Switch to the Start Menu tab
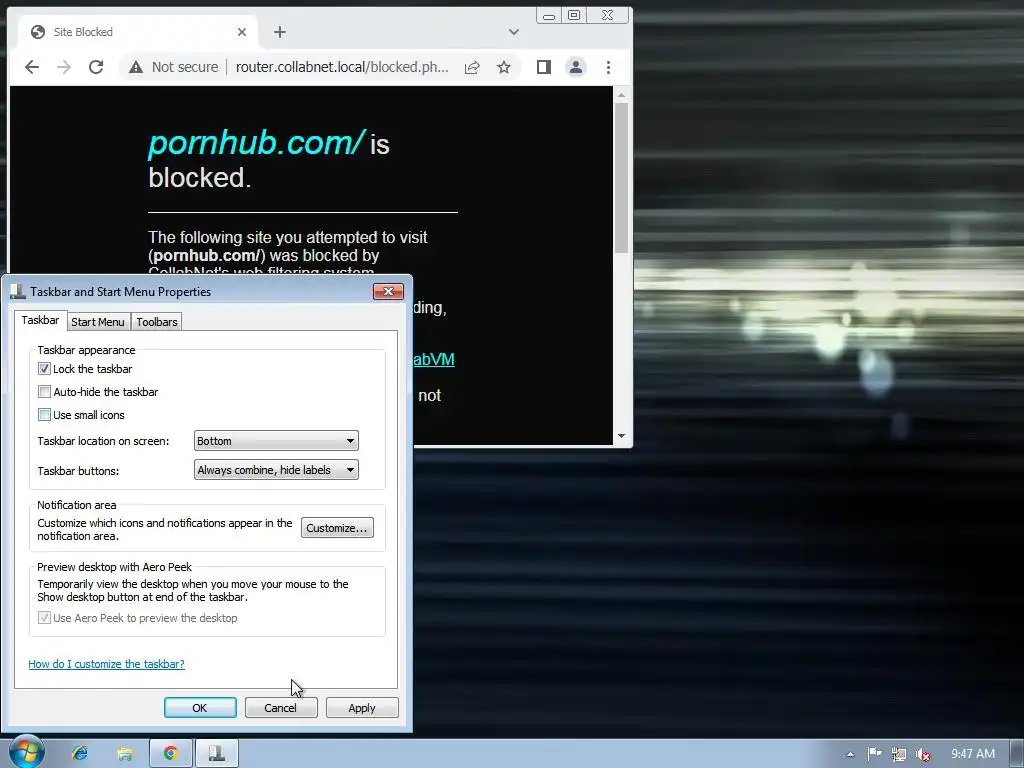Screen dimensions: 1024x768 click(x=98, y=322)
